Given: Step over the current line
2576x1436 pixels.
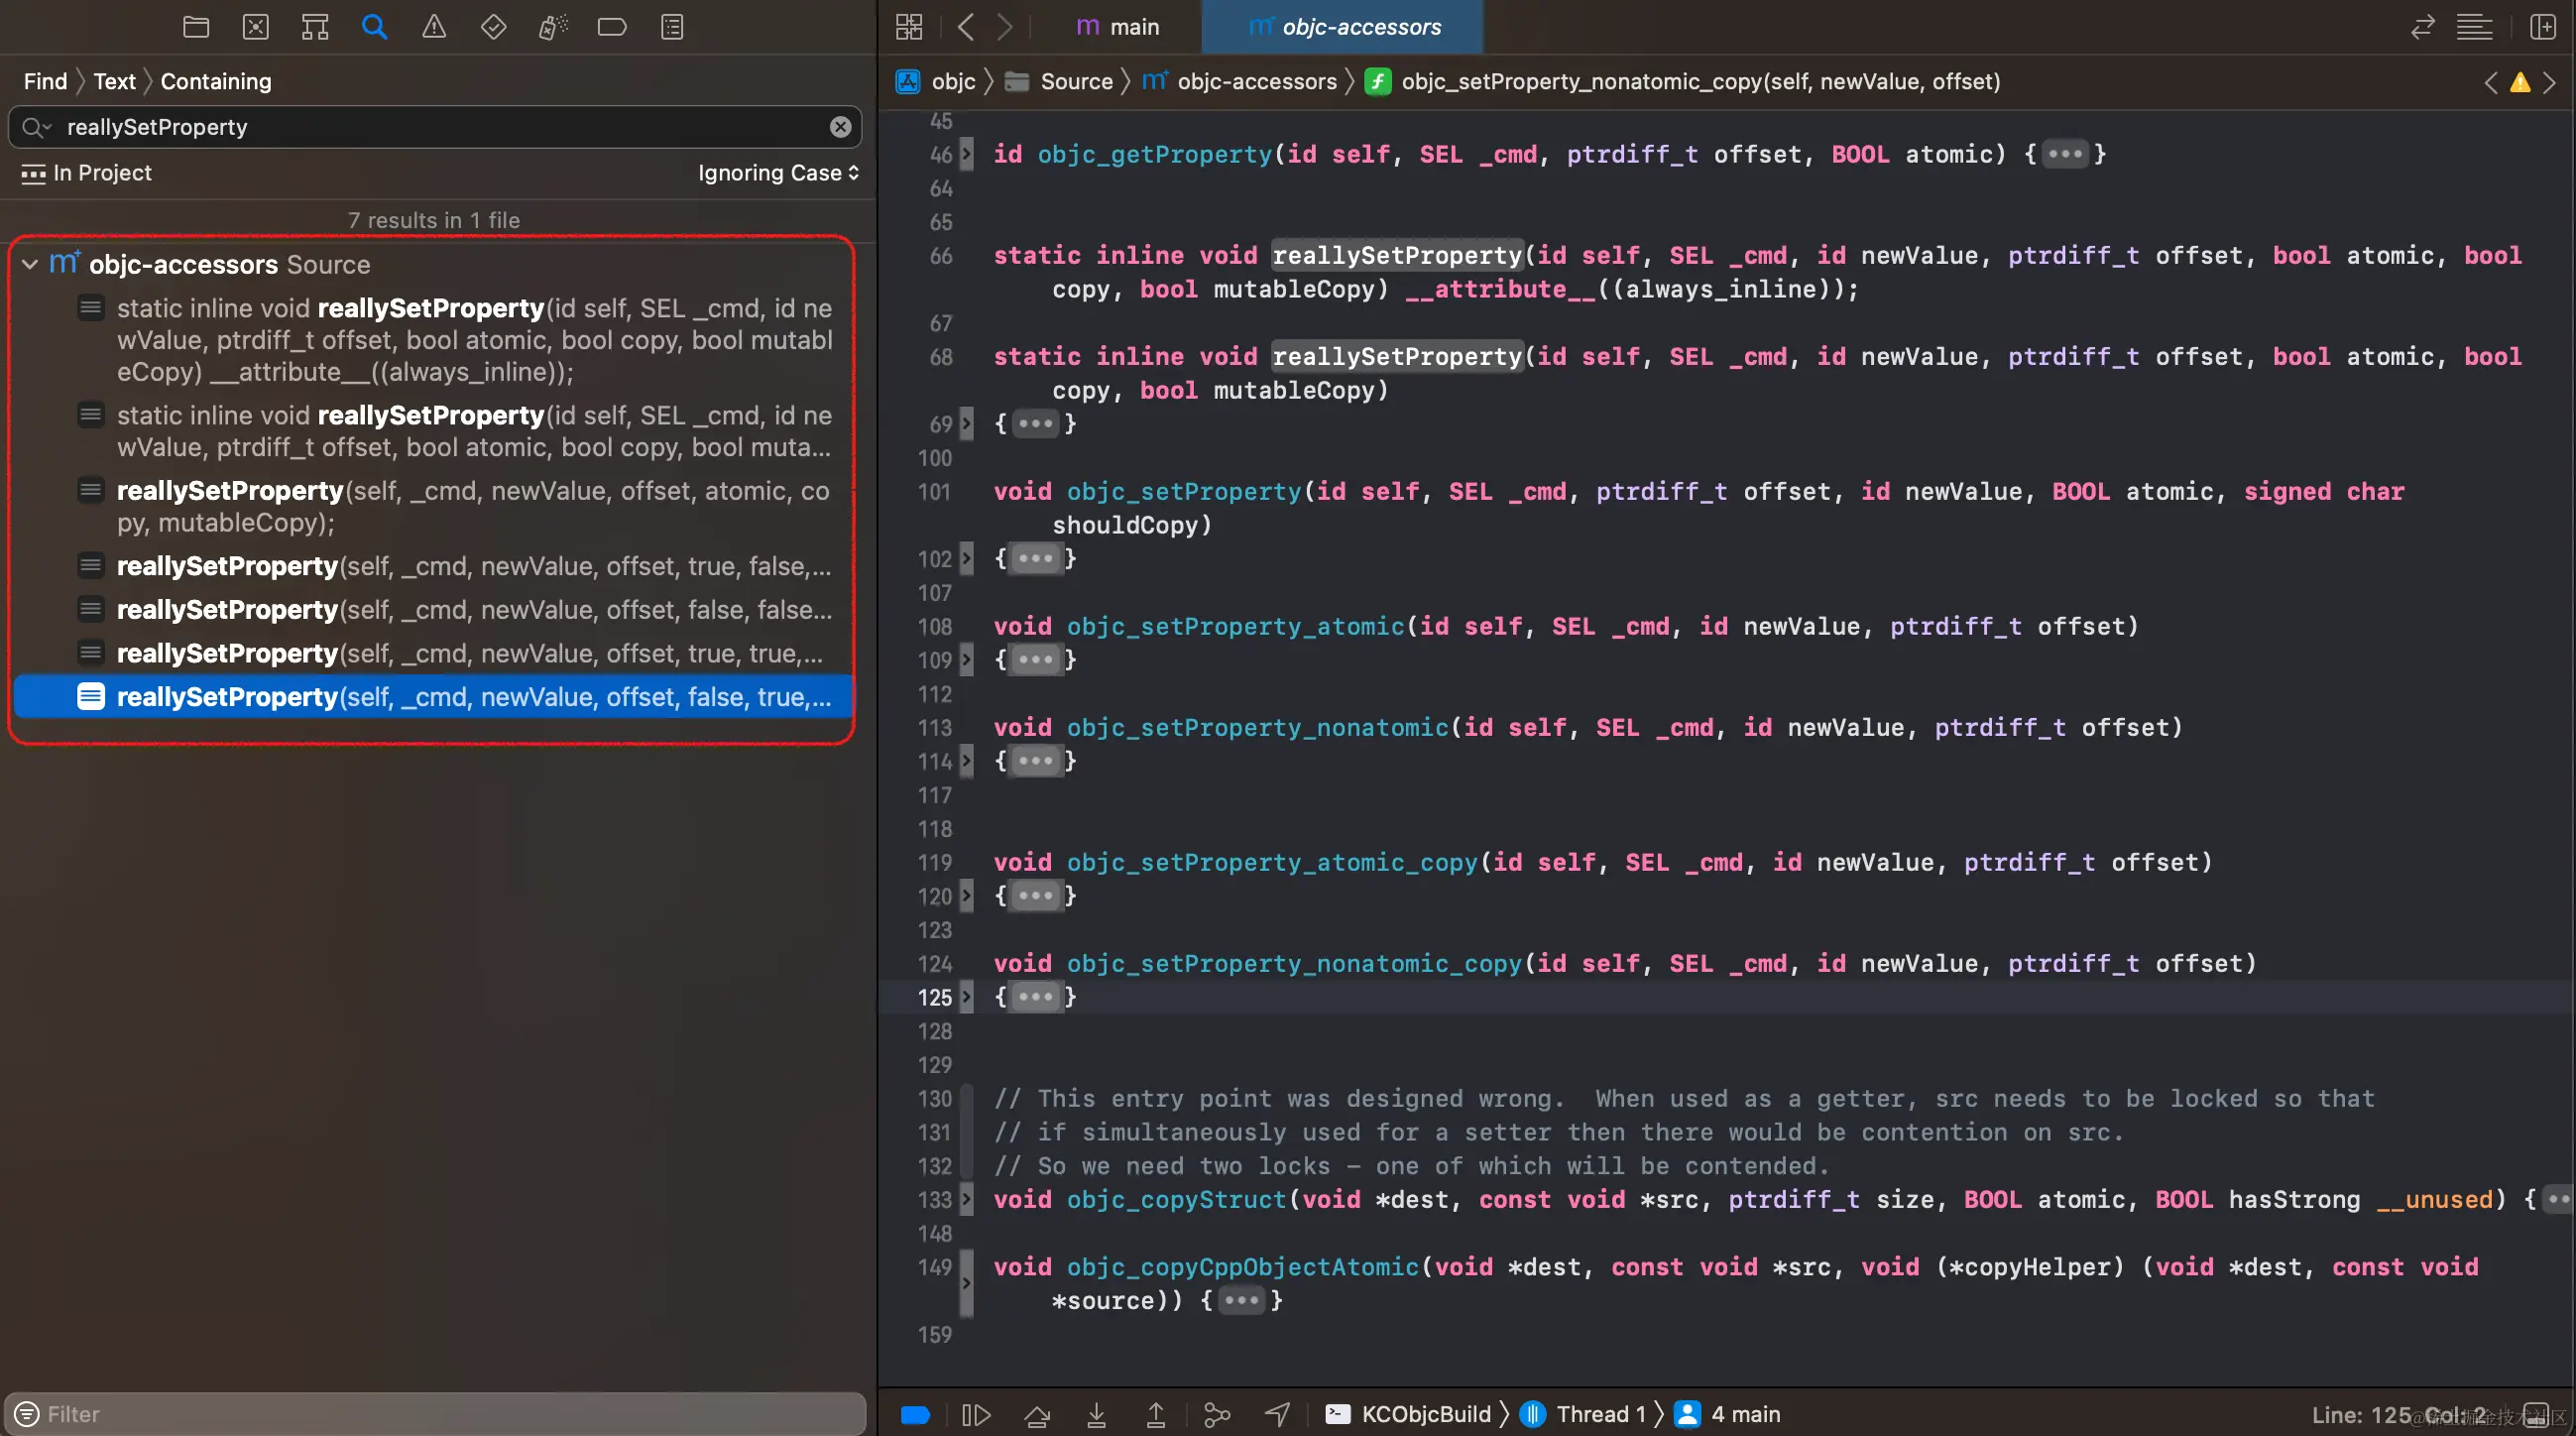Looking at the screenshot, I should point(1037,1414).
